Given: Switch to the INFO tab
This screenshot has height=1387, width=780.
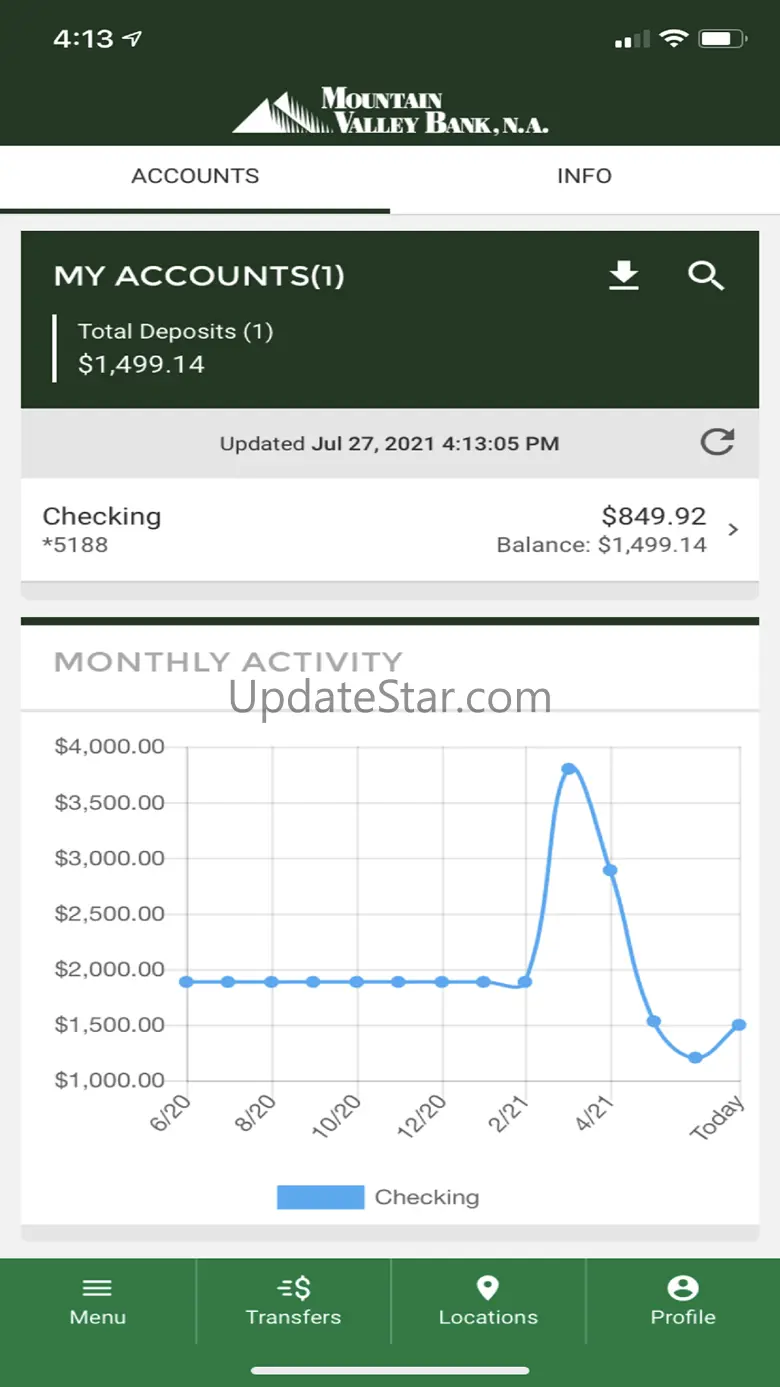Looking at the screenshot, I should 584,176.
